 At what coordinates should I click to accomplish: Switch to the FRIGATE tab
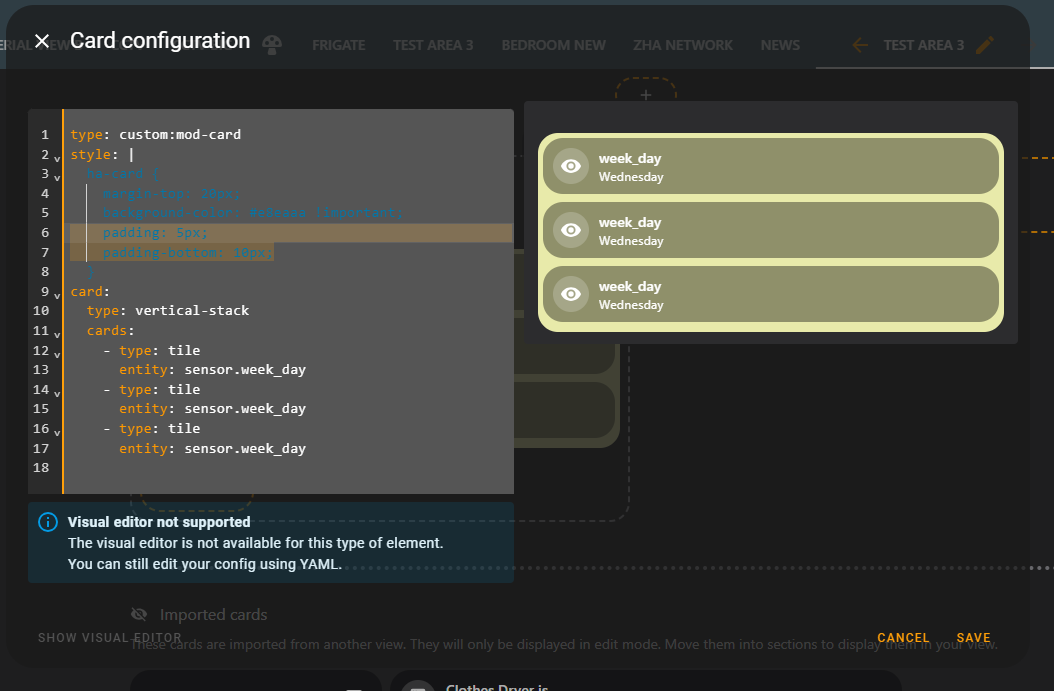tap(338, 44)
